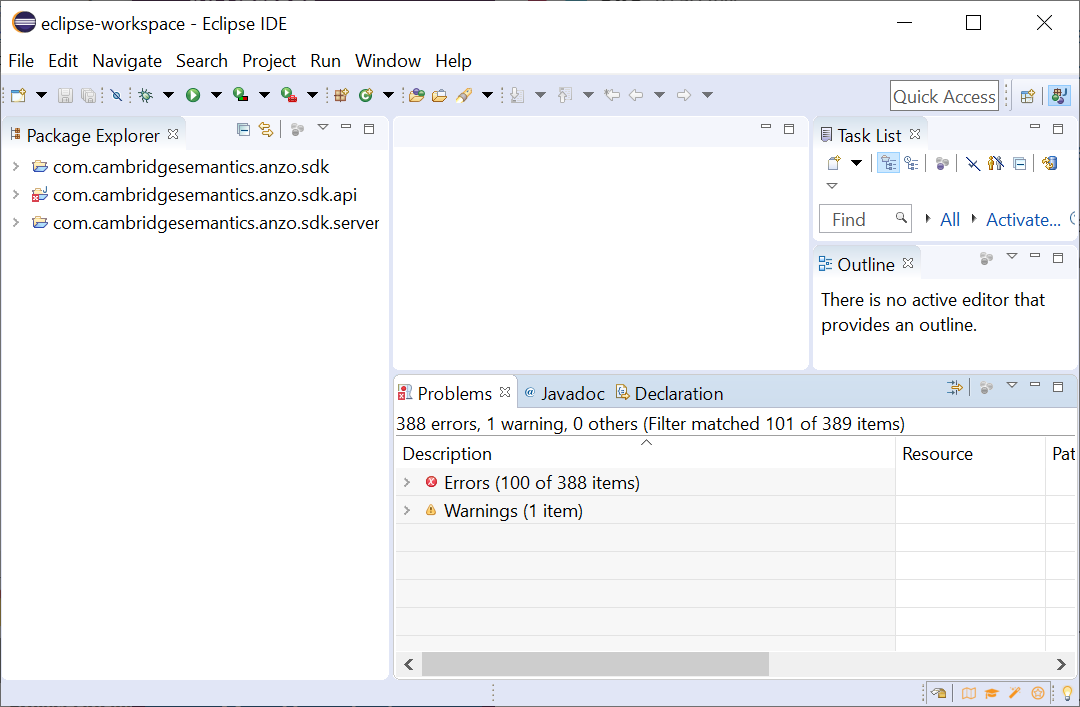
Task: Click the New Java Package icon
Action: [x=341, y=95]
